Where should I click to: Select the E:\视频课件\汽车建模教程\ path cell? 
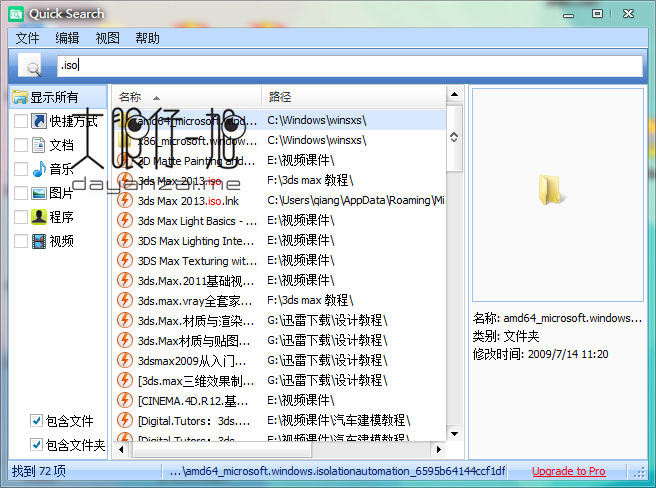point(339,420)
